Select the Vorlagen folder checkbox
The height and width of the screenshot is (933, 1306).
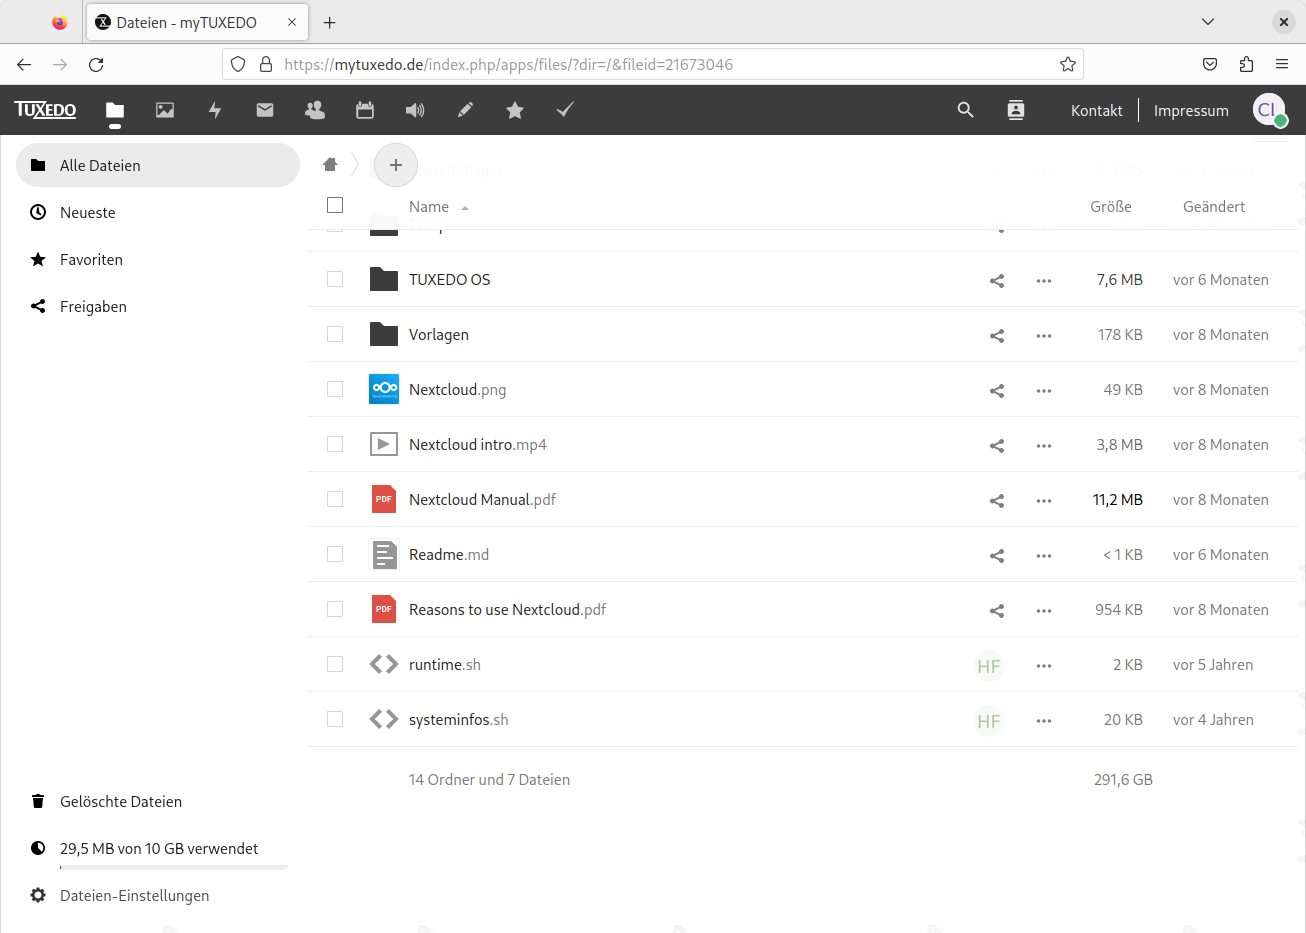[335, 334]
